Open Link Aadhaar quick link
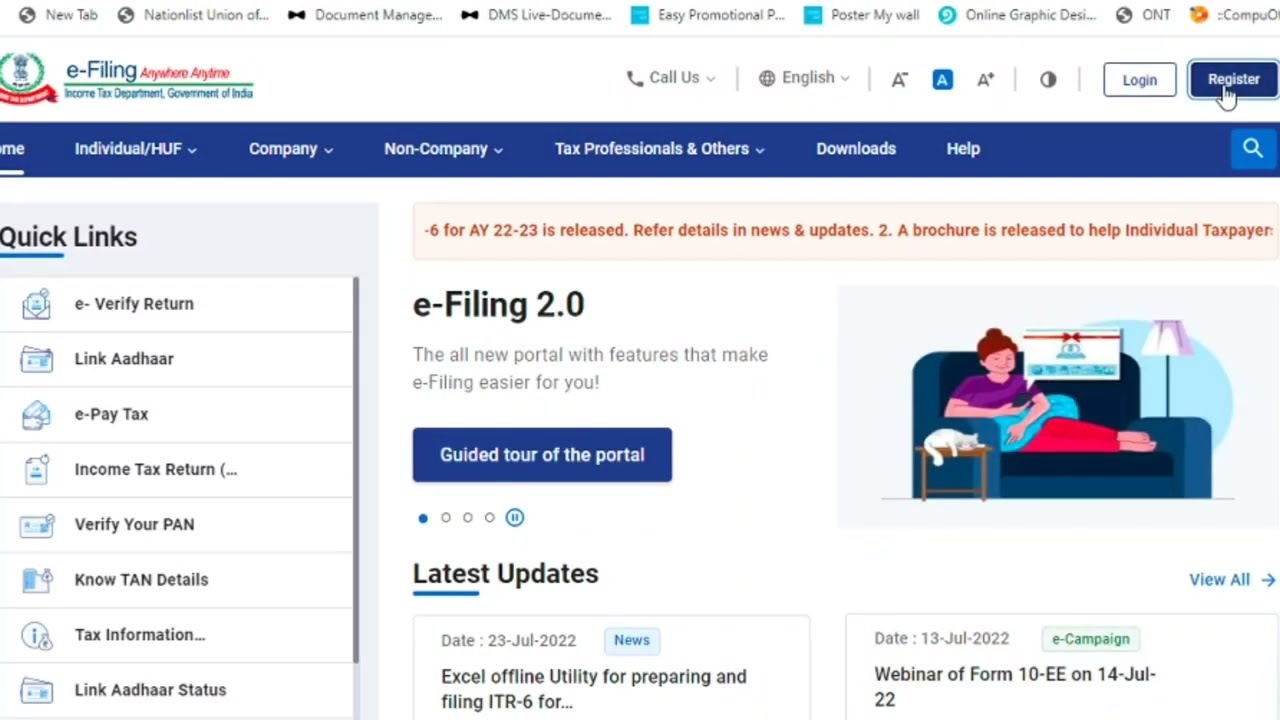The image size is (1280, 720). coord(177,359)
